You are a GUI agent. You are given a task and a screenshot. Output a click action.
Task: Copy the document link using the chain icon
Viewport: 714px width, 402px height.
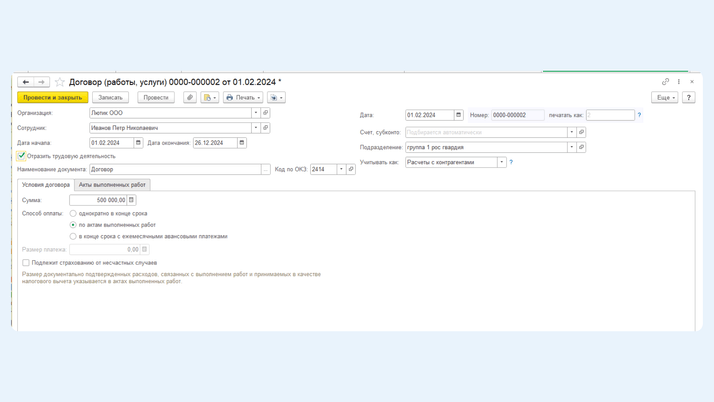[665, 81]
